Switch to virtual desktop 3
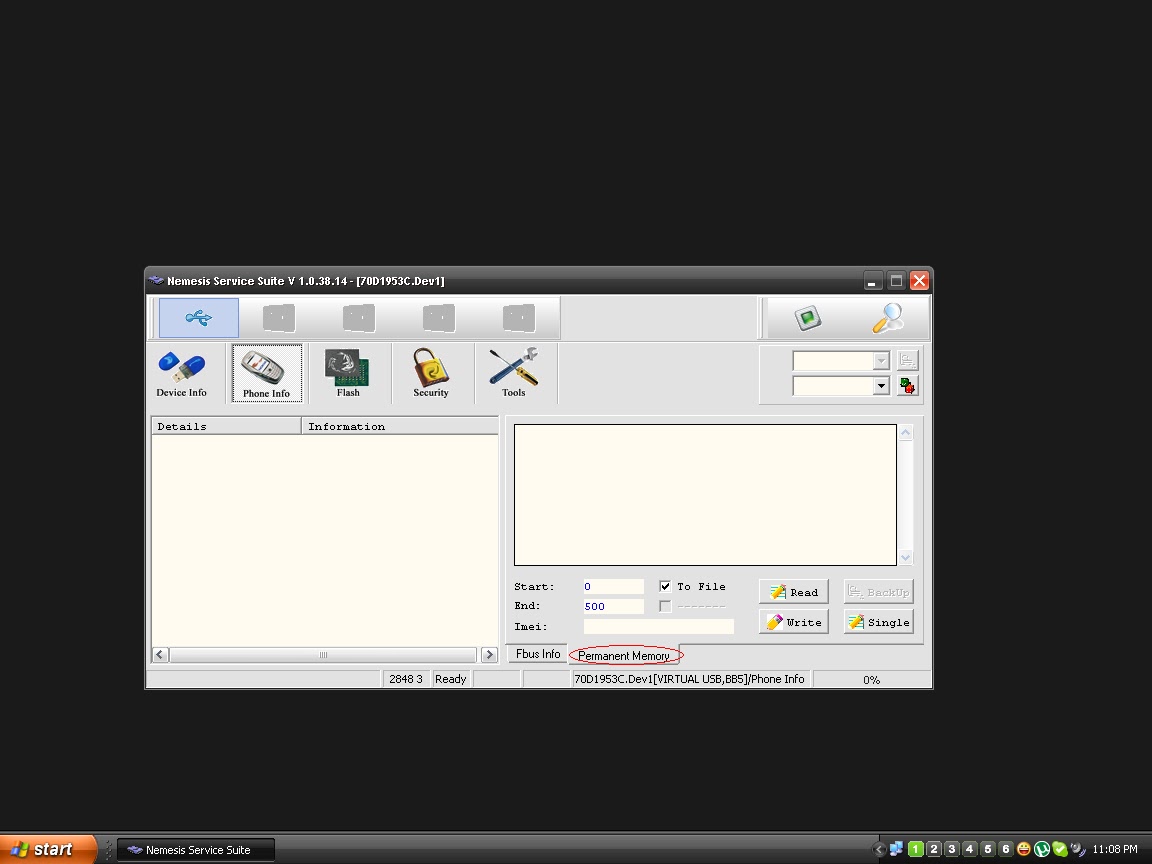This screenshot has height=864, width=1152. click(951, 849)
